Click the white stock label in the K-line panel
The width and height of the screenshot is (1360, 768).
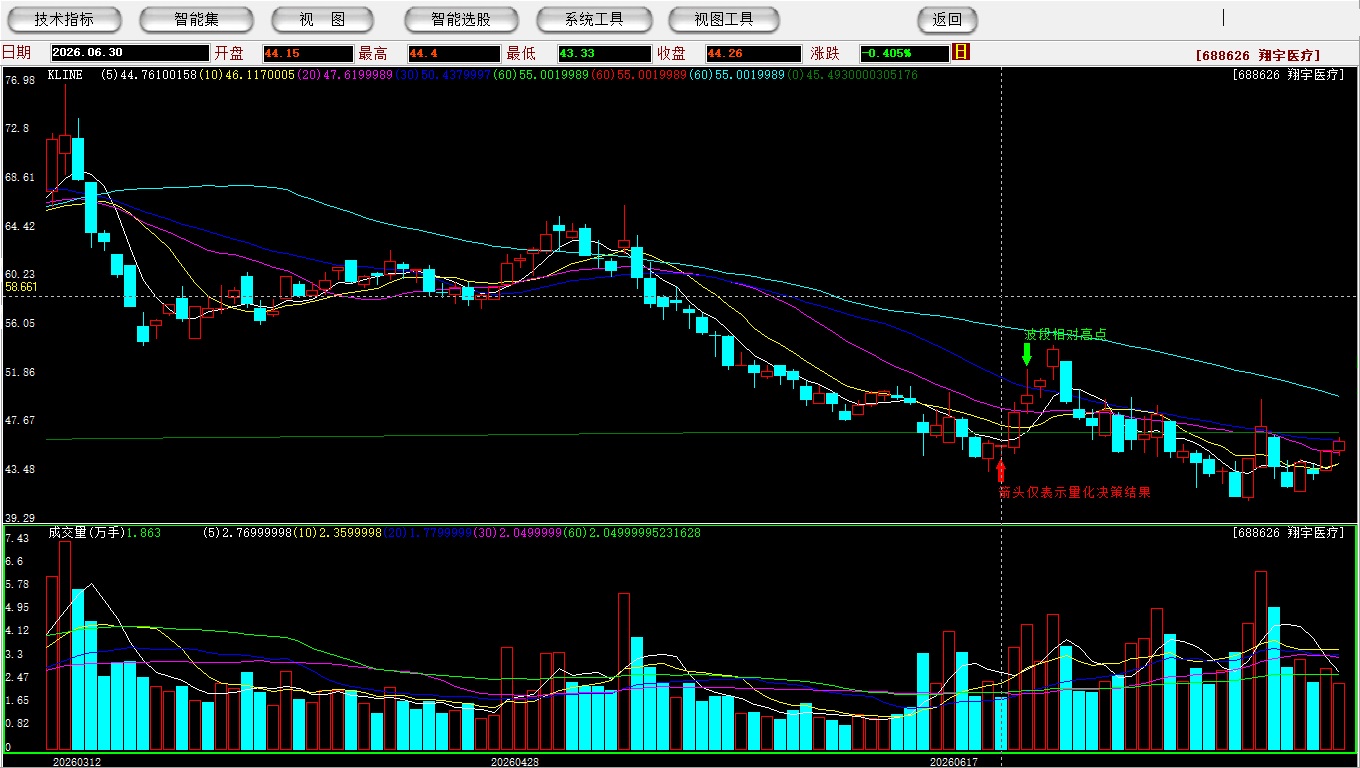point(1289,75)
